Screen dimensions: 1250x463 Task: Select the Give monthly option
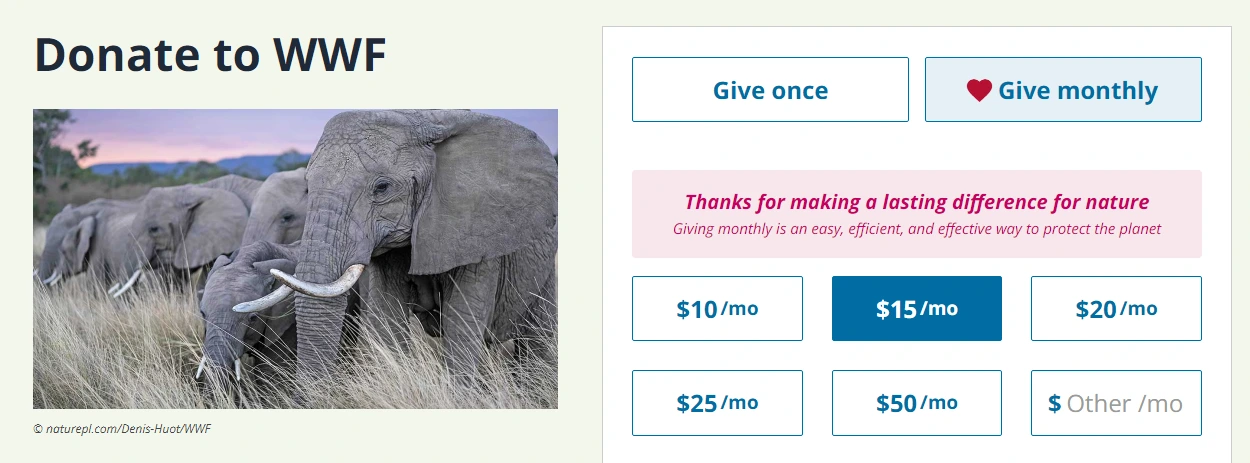click(x=1063, y=90)
